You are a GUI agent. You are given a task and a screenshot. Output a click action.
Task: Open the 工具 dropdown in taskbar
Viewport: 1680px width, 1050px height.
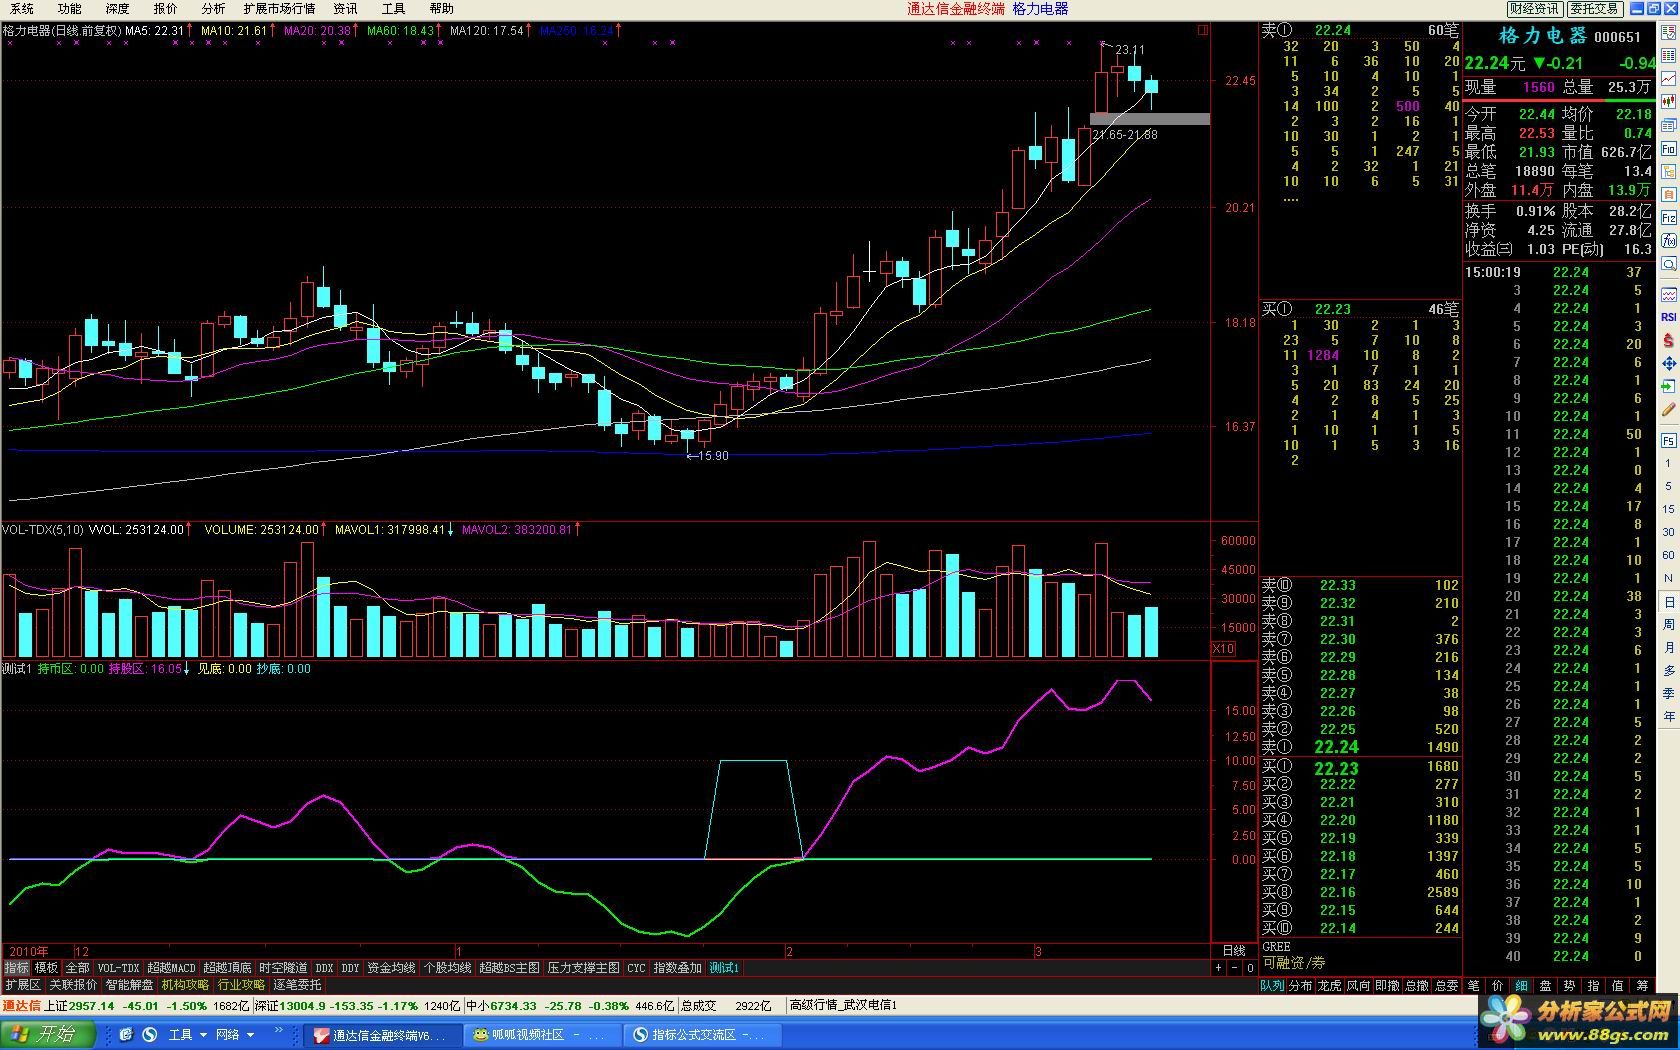[187, 1034]
